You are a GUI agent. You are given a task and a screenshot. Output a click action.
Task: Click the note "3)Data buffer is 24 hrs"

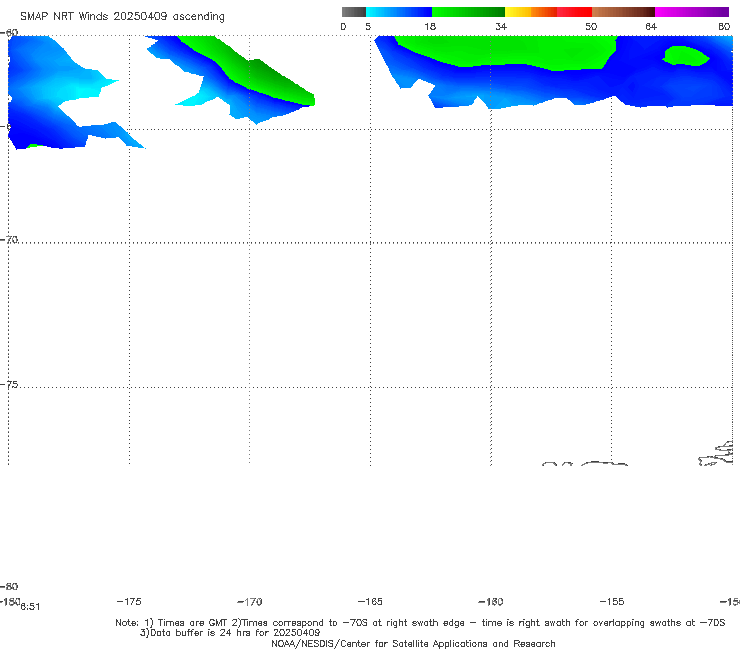tap(230, 633)
